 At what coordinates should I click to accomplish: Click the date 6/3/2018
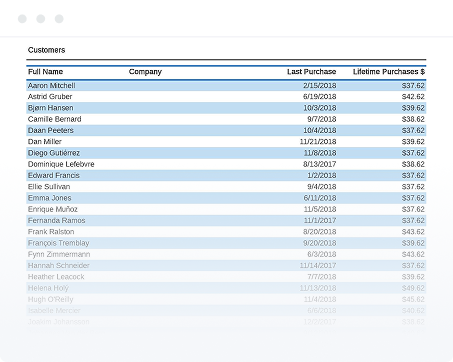(322, 254)
